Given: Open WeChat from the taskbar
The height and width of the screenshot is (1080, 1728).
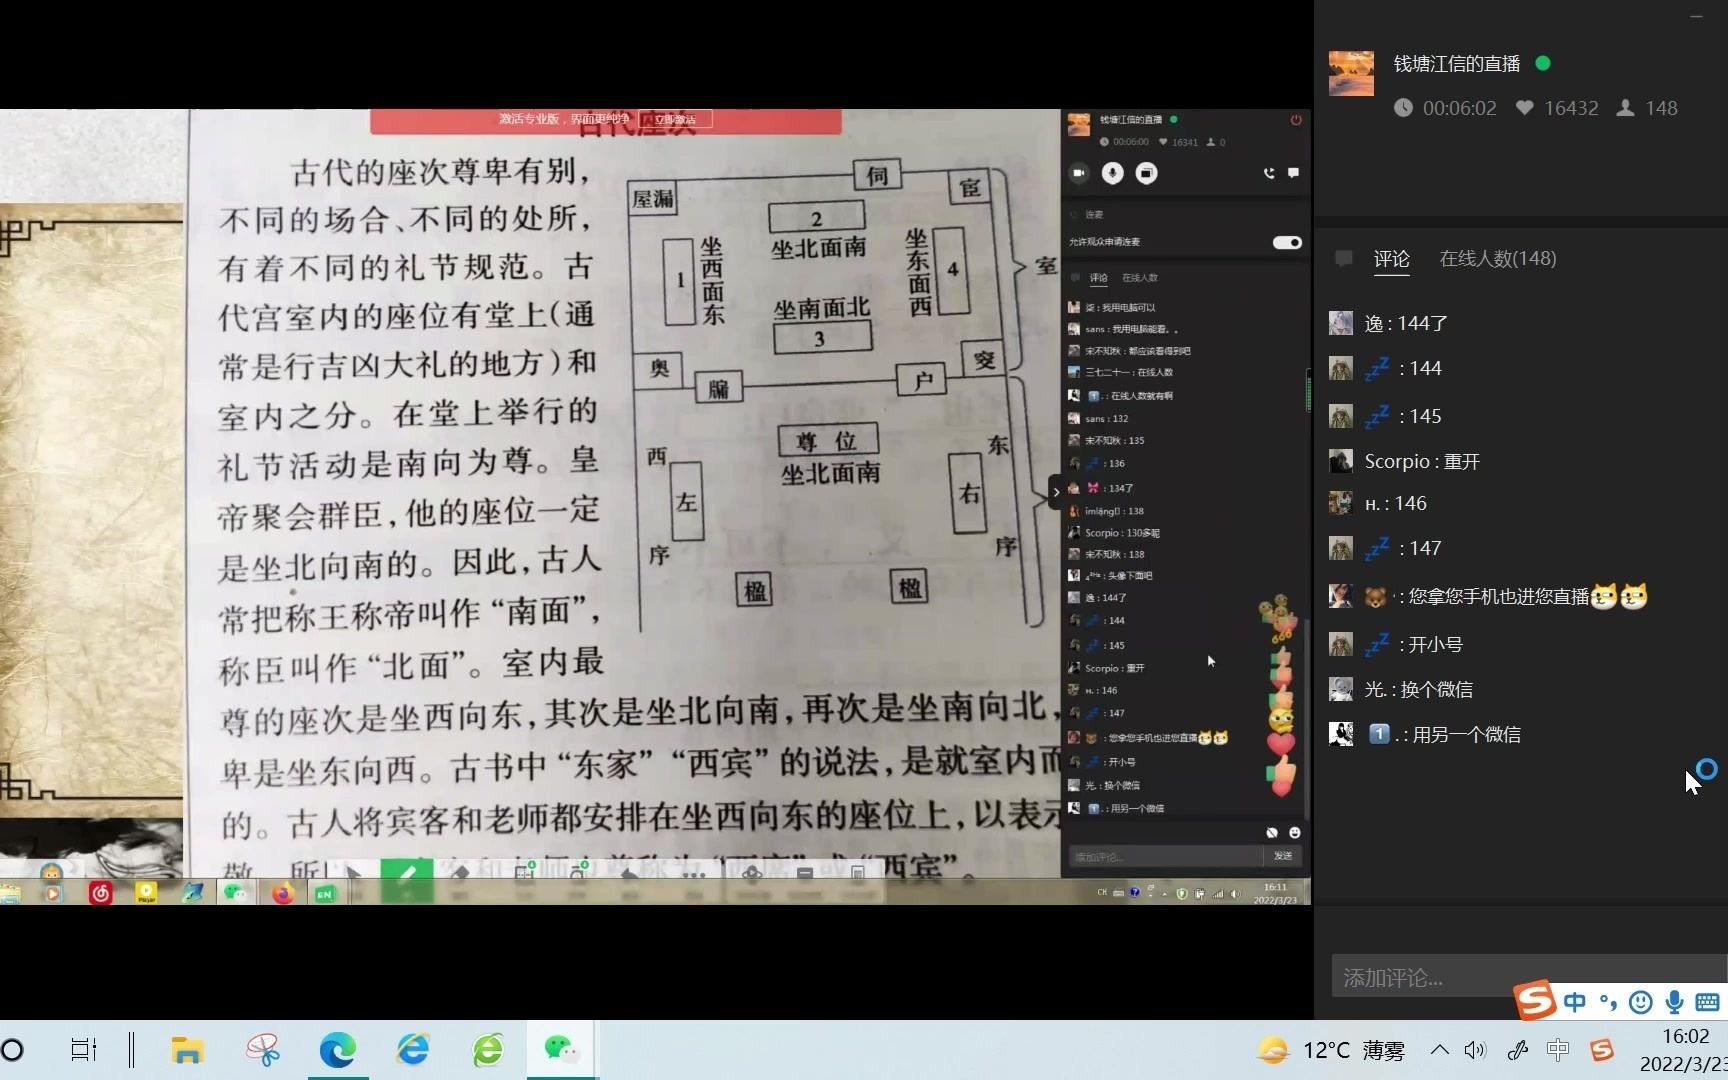Looking at the screenshot, I should tap(562, 1049).
